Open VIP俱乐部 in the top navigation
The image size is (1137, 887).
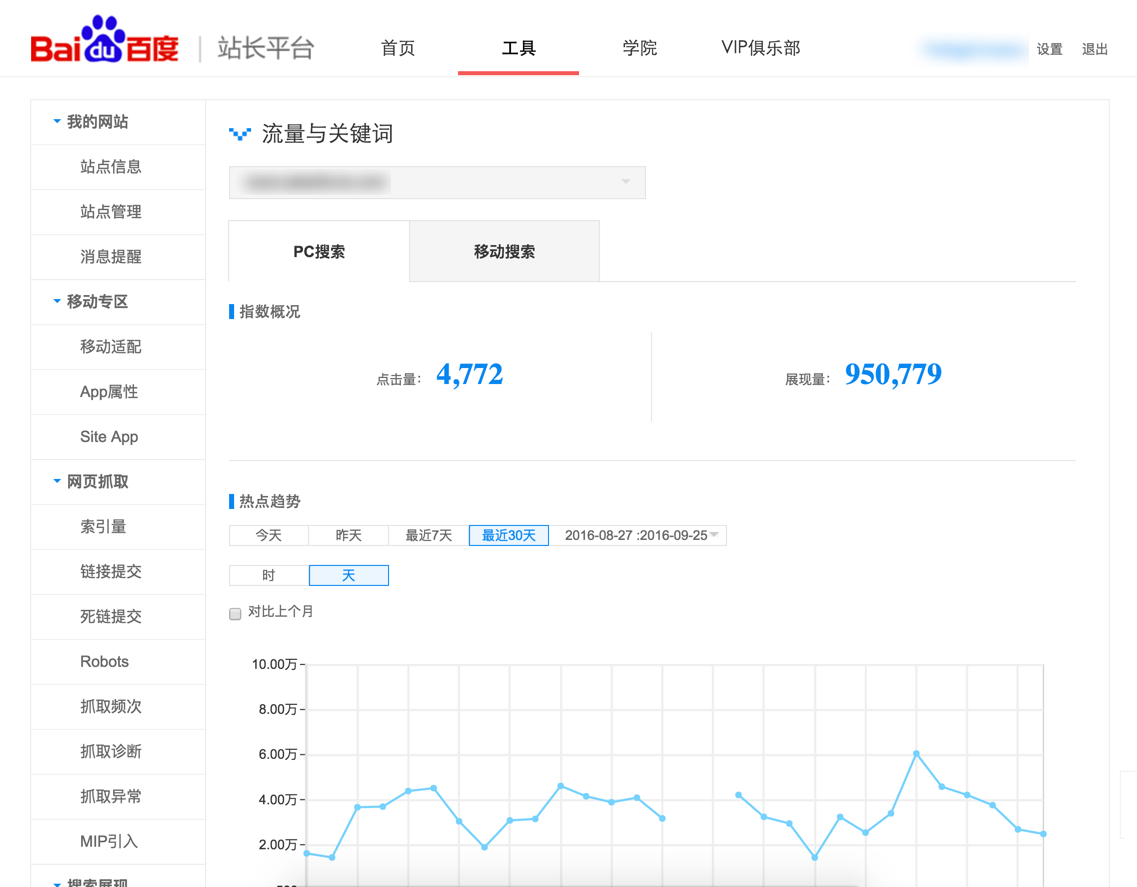point(760,48)
